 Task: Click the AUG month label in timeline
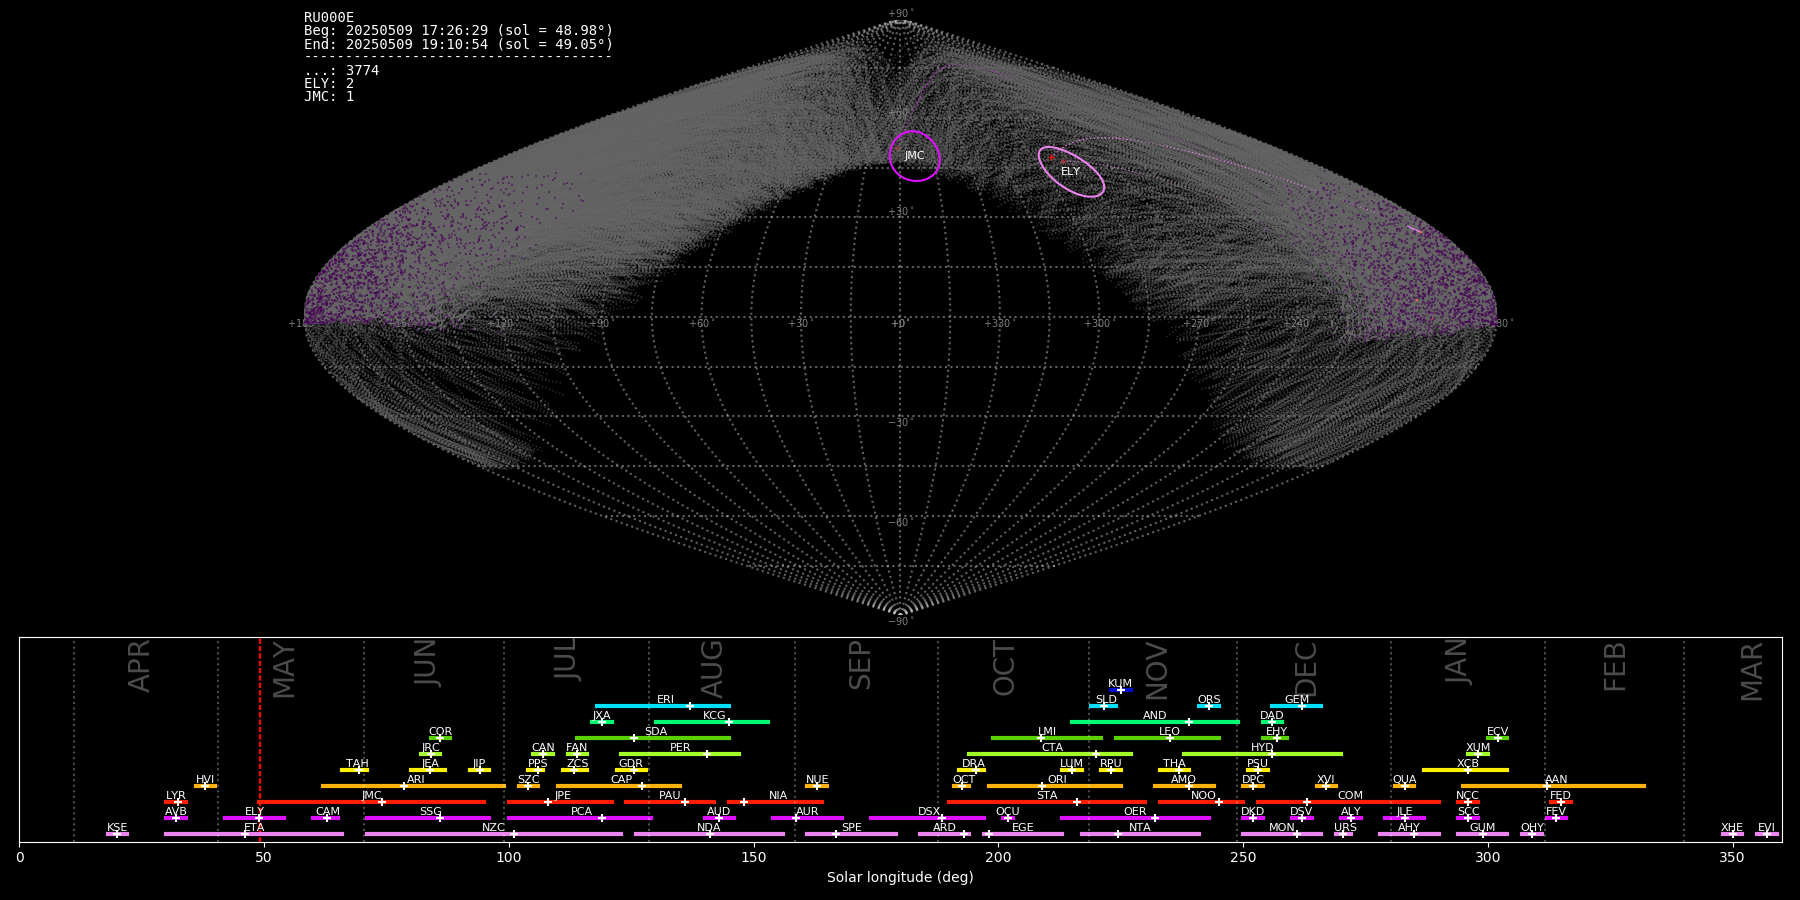712,669
